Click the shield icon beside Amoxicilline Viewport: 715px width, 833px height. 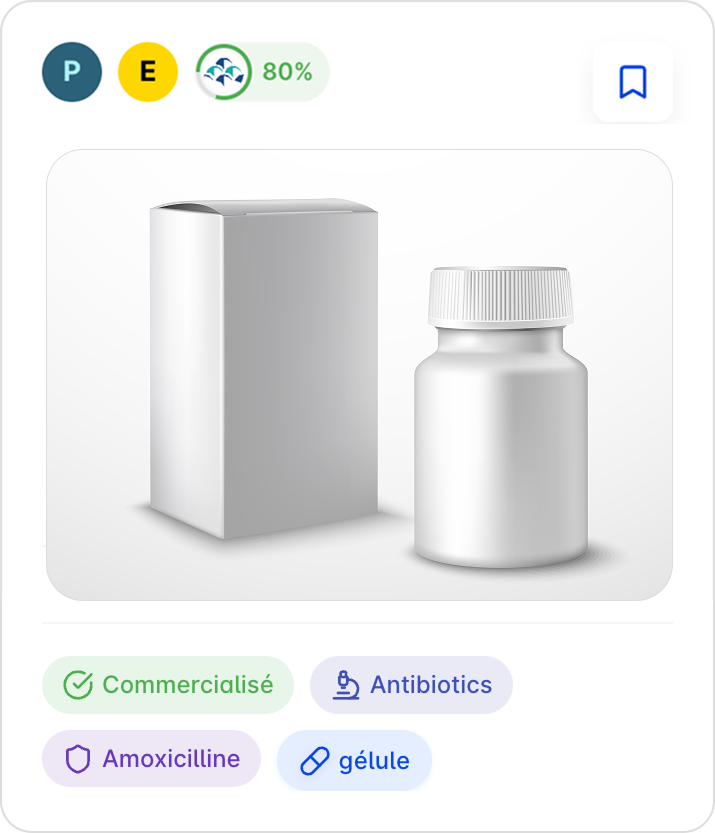pos(78,759)
